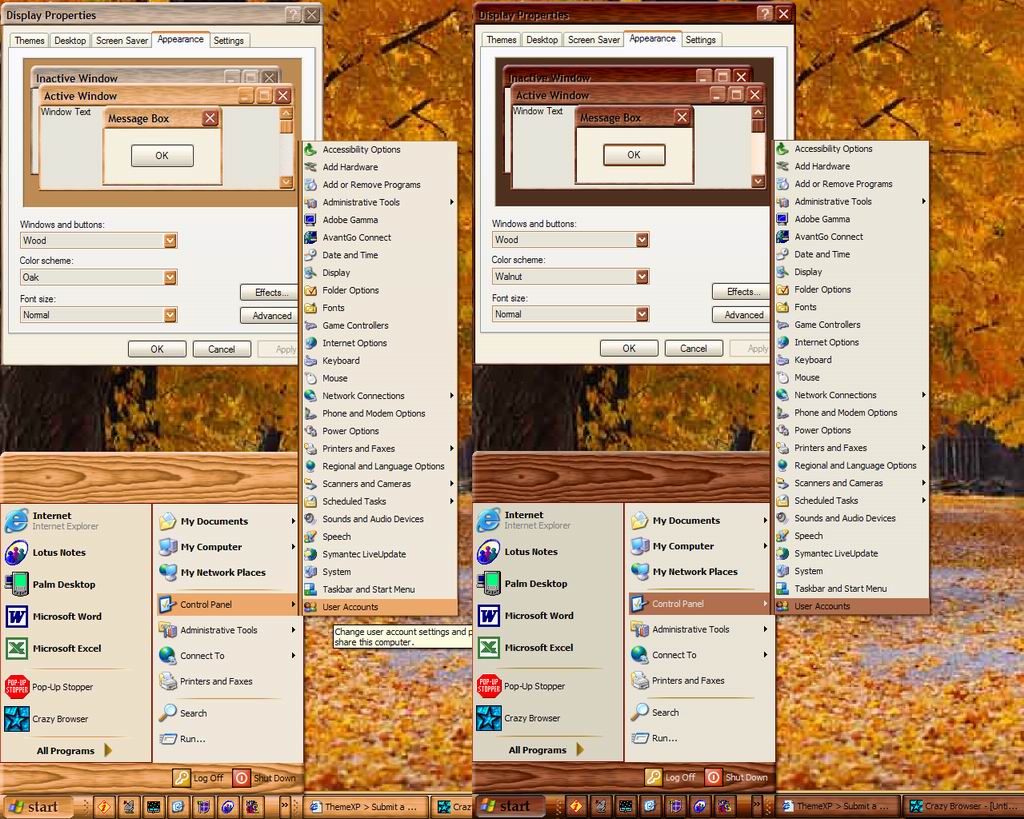Click the Effects button in Oak-themed dialog
This screenshot has height=819, width=1024.
coord(271,292)
